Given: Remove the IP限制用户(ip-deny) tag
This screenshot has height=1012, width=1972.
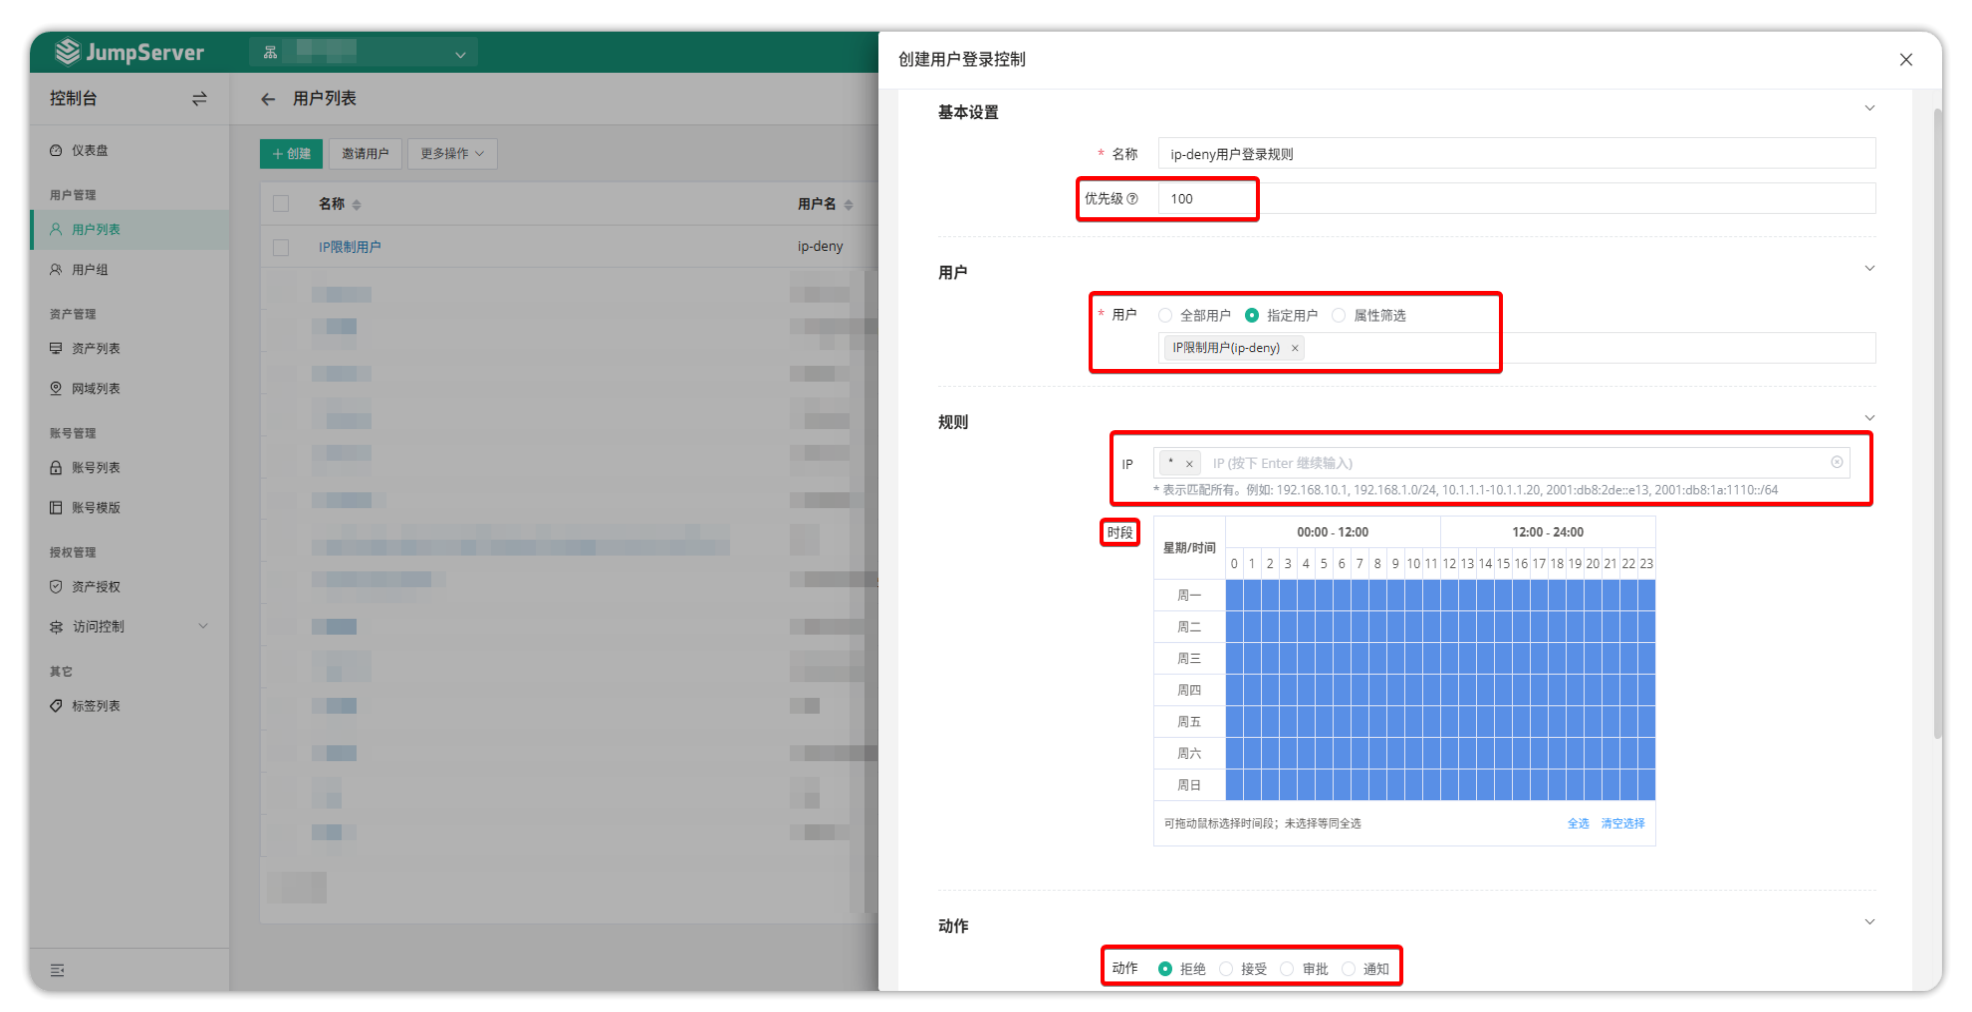Looking at the screenshot, I should [x=1295, y=348].
